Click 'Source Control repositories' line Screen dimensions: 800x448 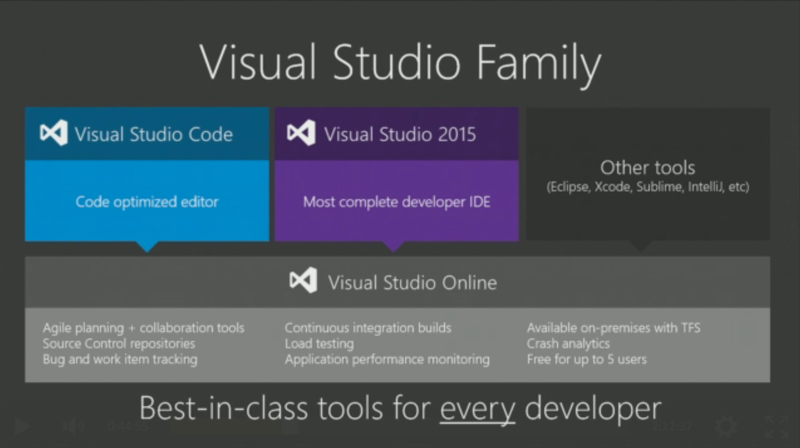coord(119,343)
